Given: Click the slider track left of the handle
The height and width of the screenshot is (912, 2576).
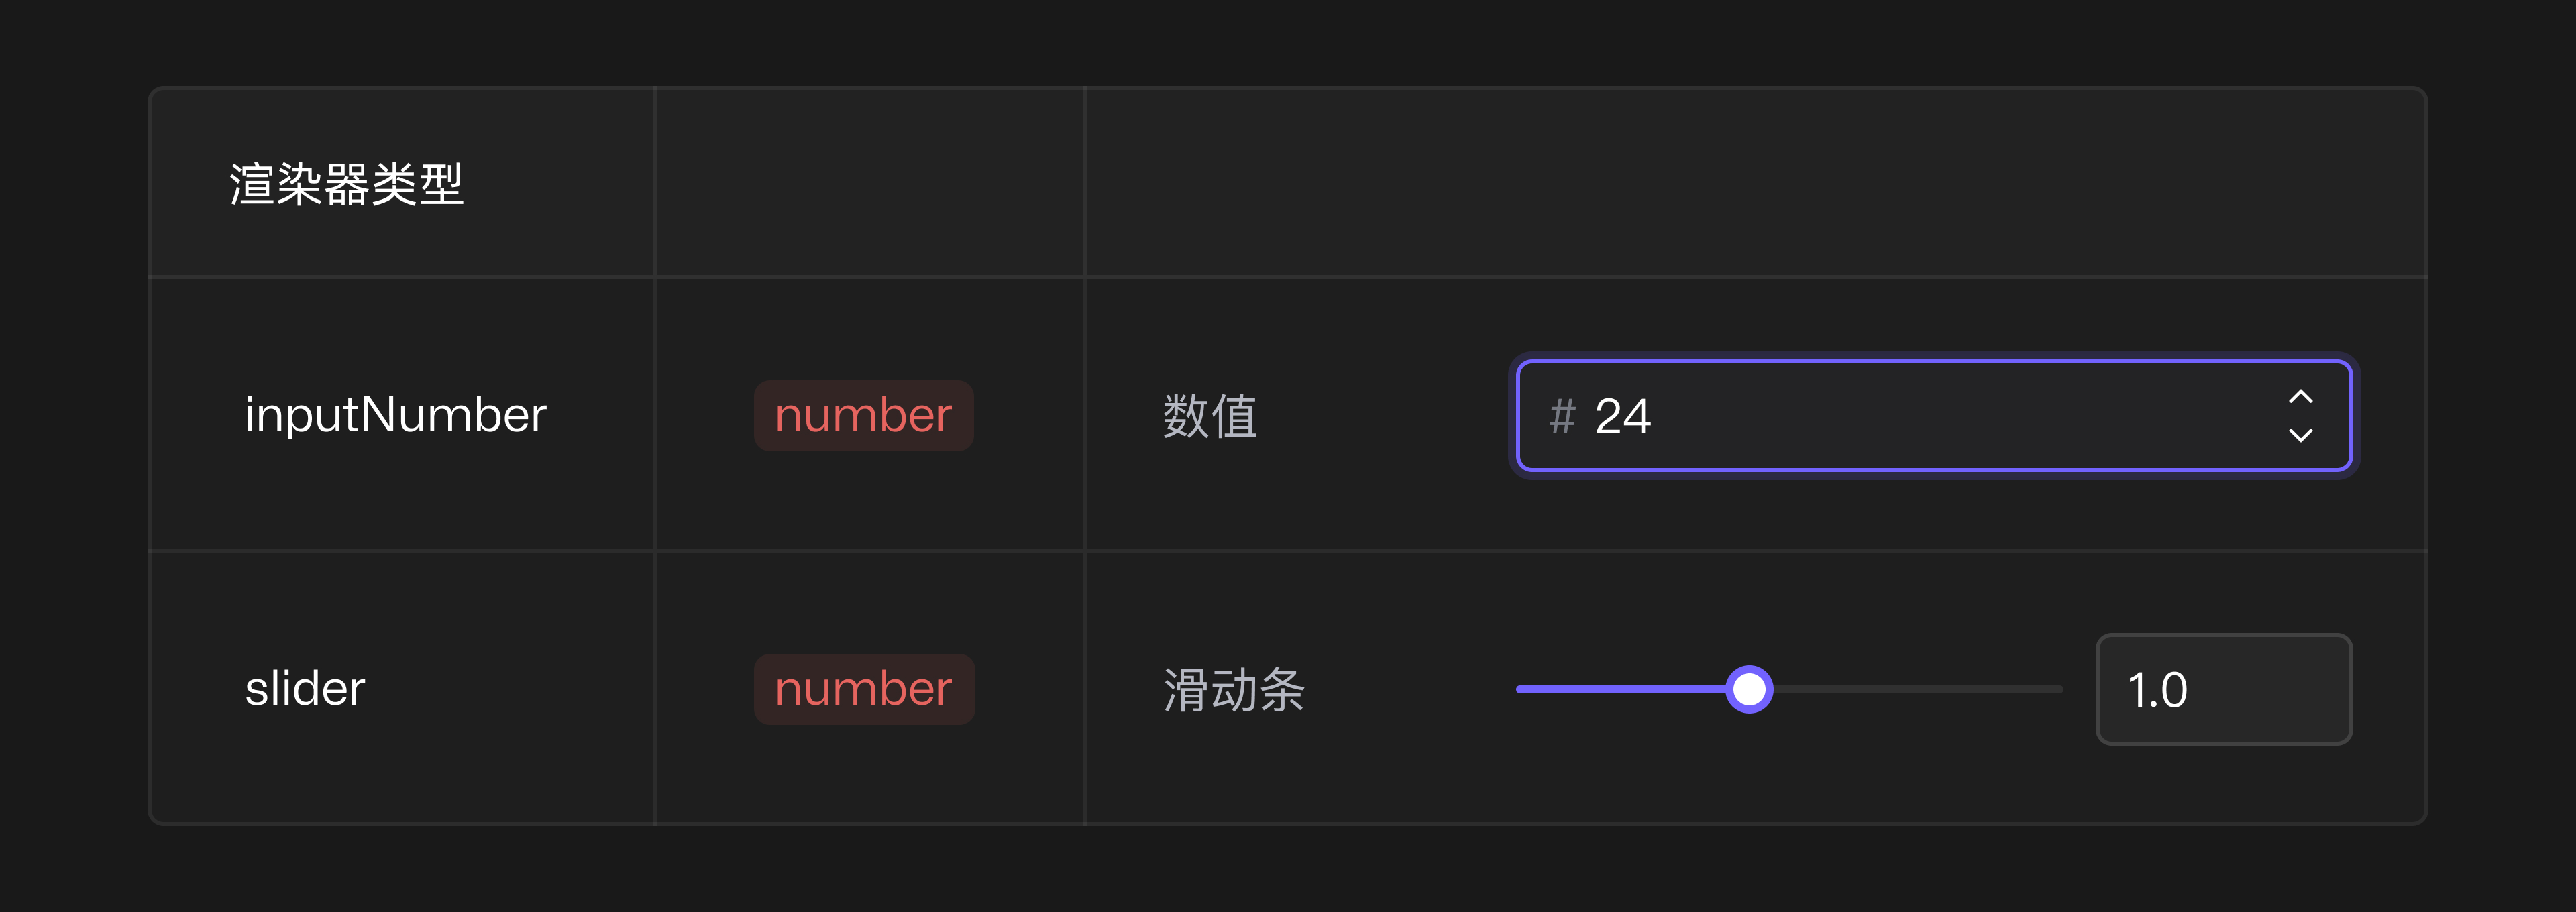Looking at the screenshot, I should click(1620, 688).
